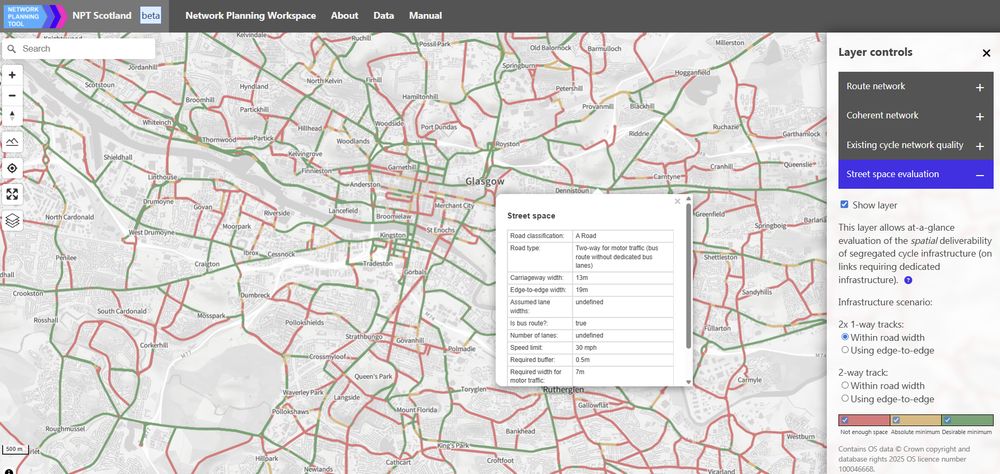Click the Network Planning Tool logo
Viewport: 1000px width, 474px height.
coord(35,16)
